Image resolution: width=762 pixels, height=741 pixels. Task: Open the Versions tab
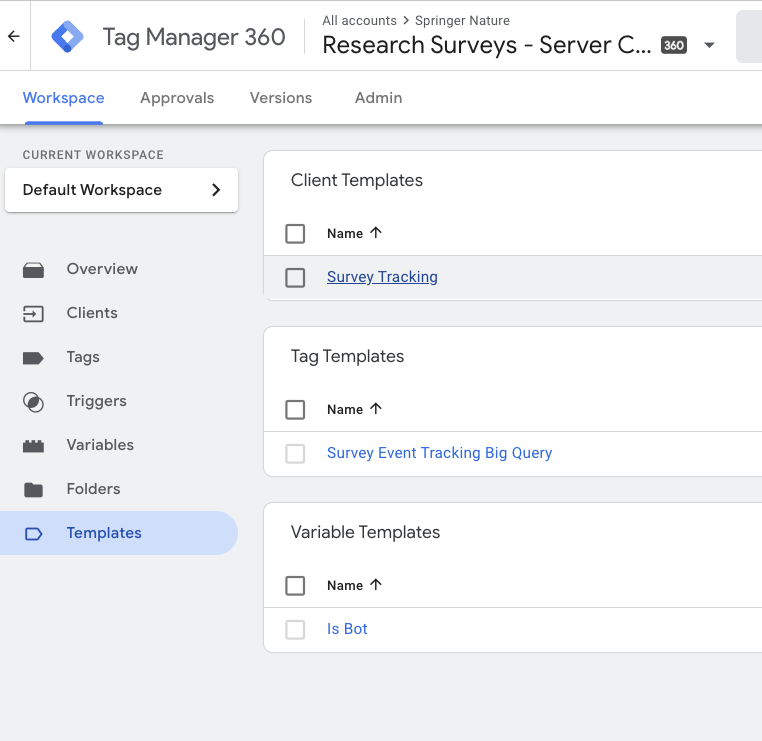point(281,98)
